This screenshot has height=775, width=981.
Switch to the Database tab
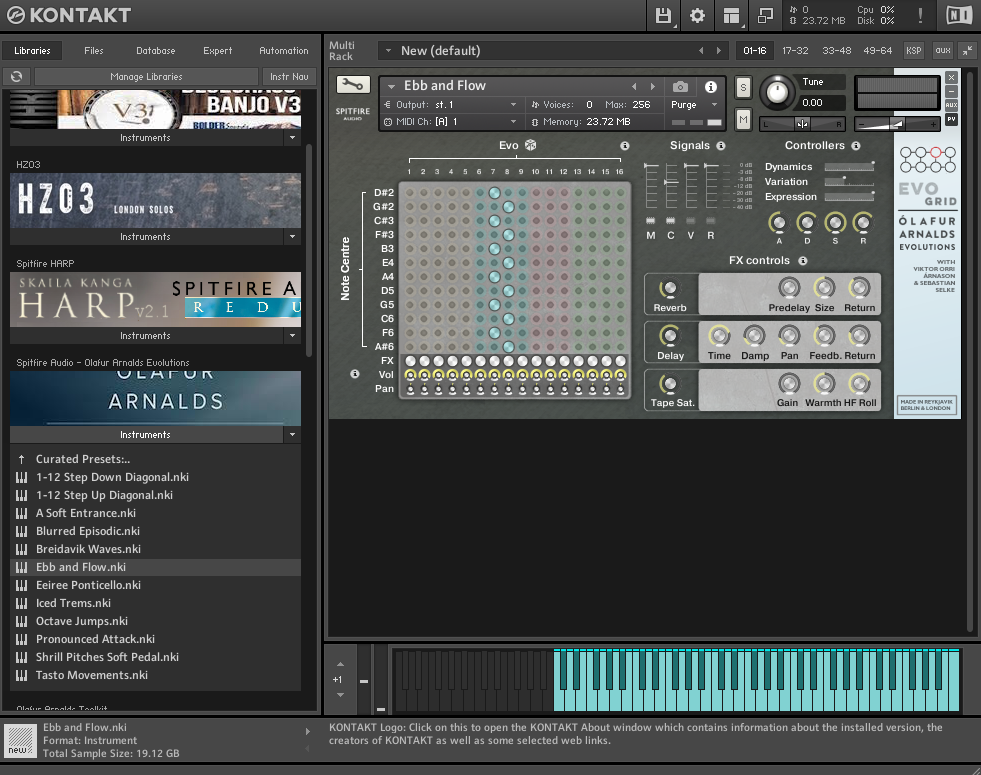tap(156, 51)
